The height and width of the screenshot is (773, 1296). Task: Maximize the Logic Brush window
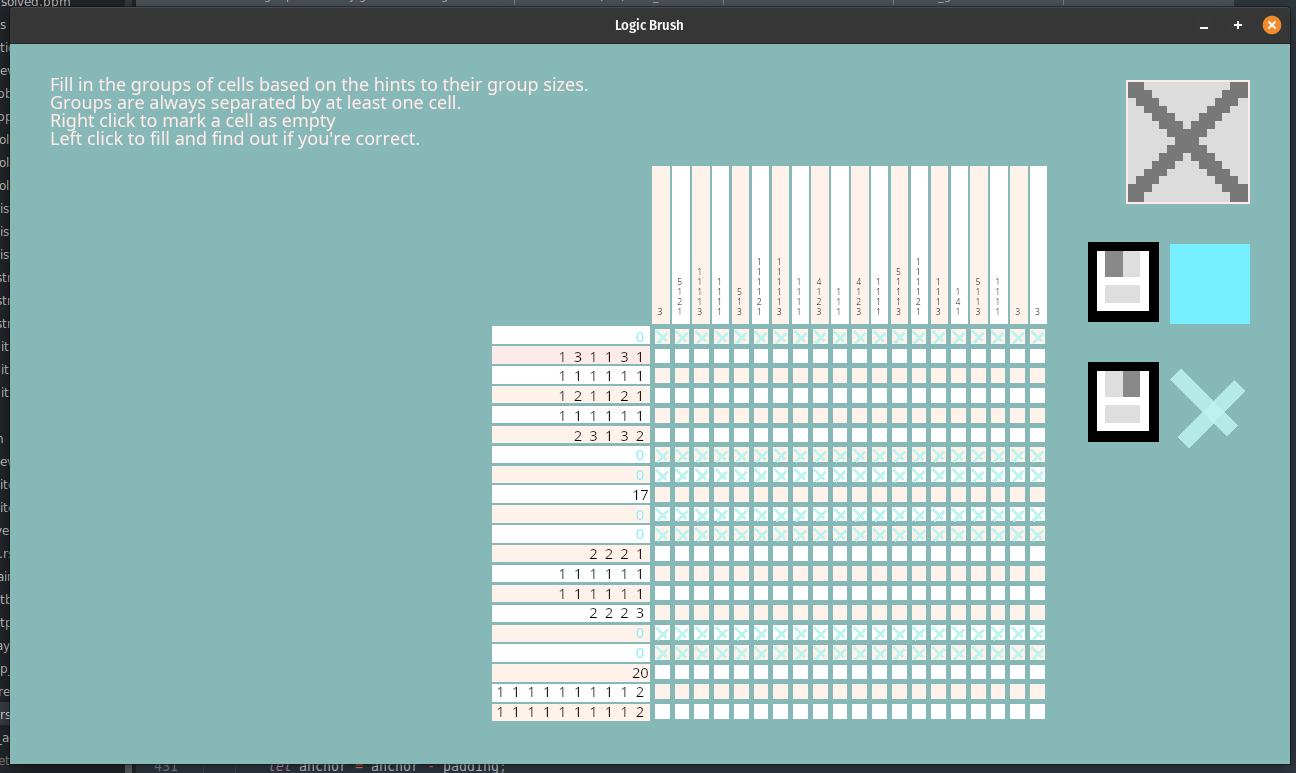[x=1238, y=25]
